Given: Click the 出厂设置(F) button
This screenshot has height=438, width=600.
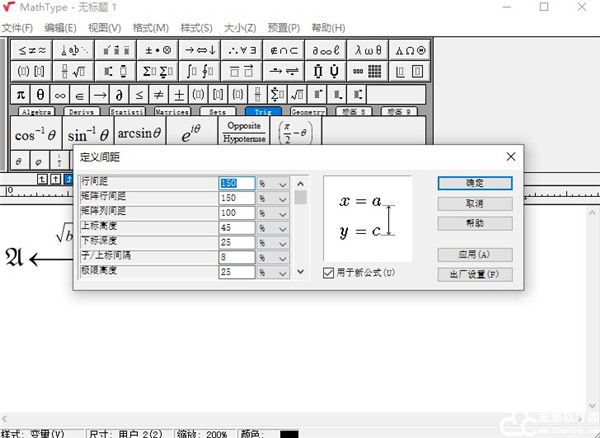Looking at the screenshot, I should 475,274.
